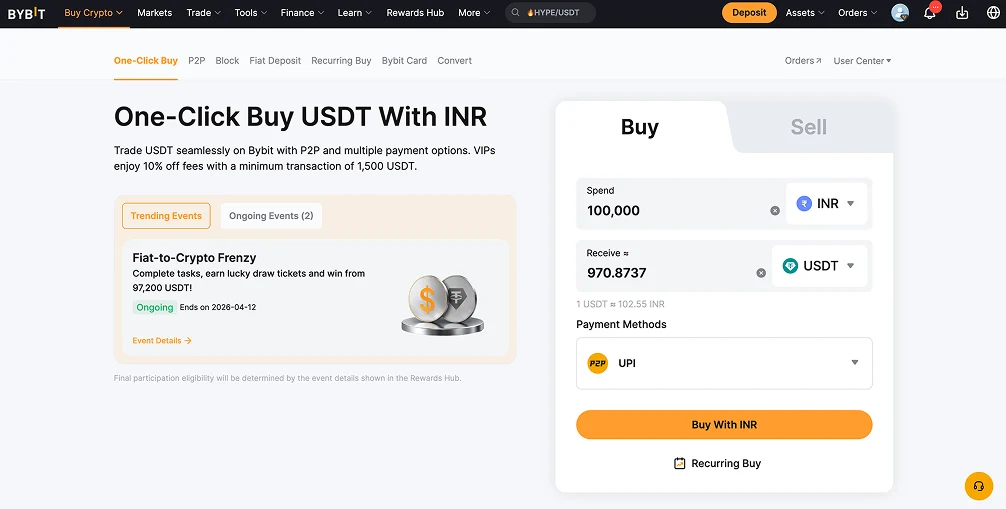Open the Assets dropdown
The image size is (1006, 509).
tap(805, 13)
